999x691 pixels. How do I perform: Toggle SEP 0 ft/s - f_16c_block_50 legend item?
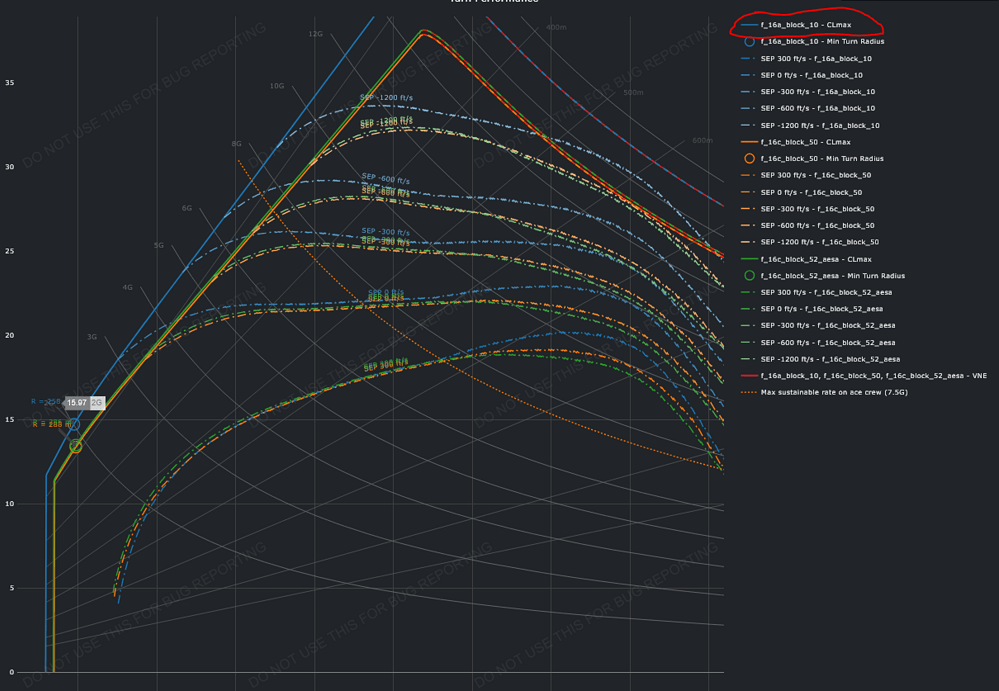pos(801,192)
